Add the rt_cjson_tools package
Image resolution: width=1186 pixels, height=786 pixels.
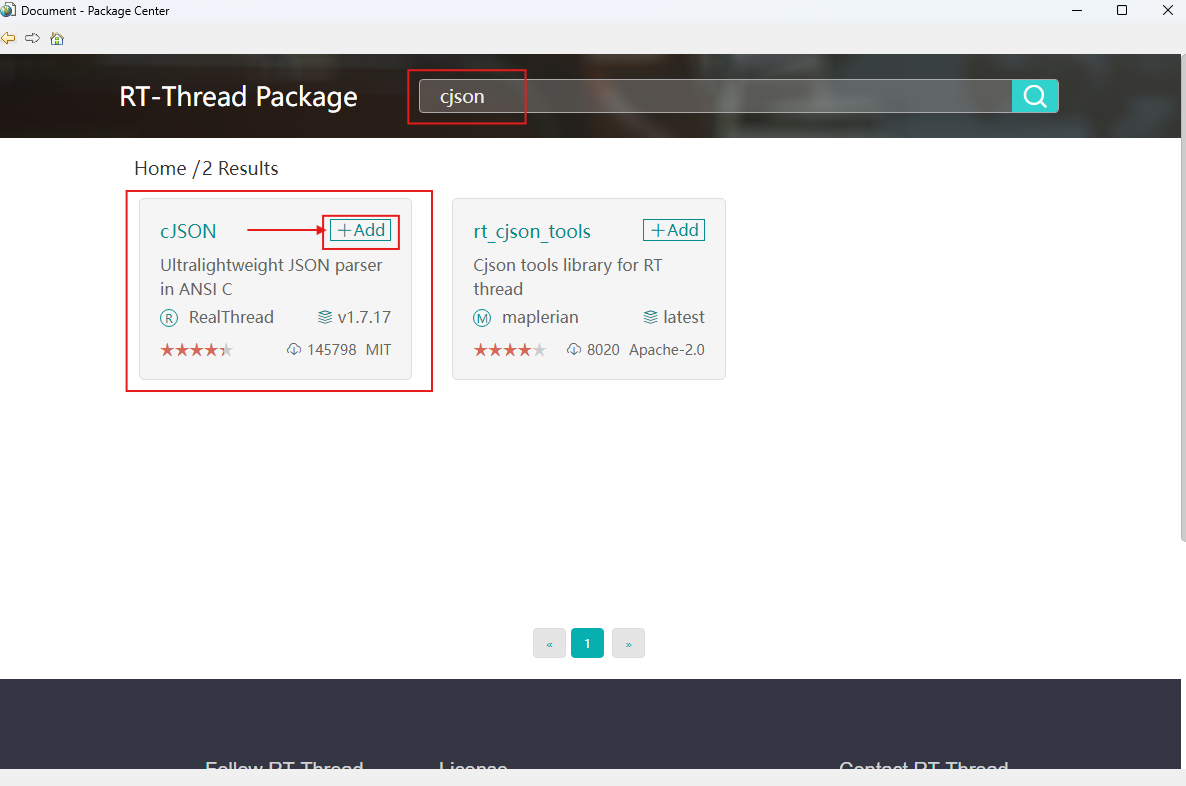(x=674, y=230)
